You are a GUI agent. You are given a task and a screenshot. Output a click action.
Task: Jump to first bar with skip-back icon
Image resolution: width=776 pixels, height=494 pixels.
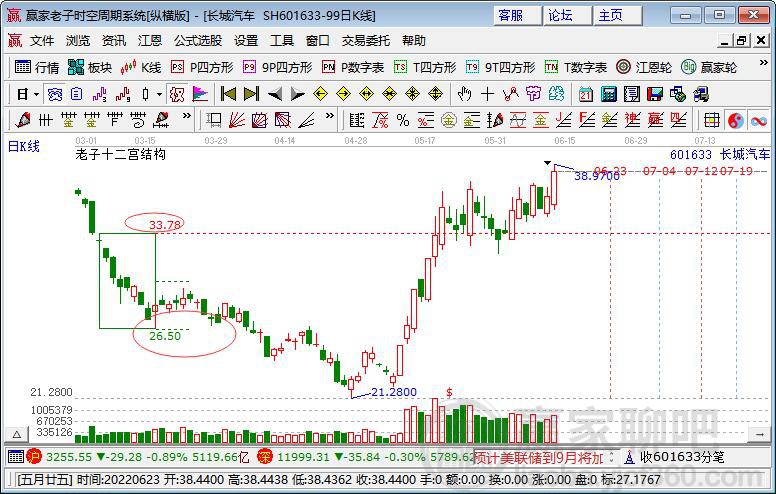[x=228, y=94]
